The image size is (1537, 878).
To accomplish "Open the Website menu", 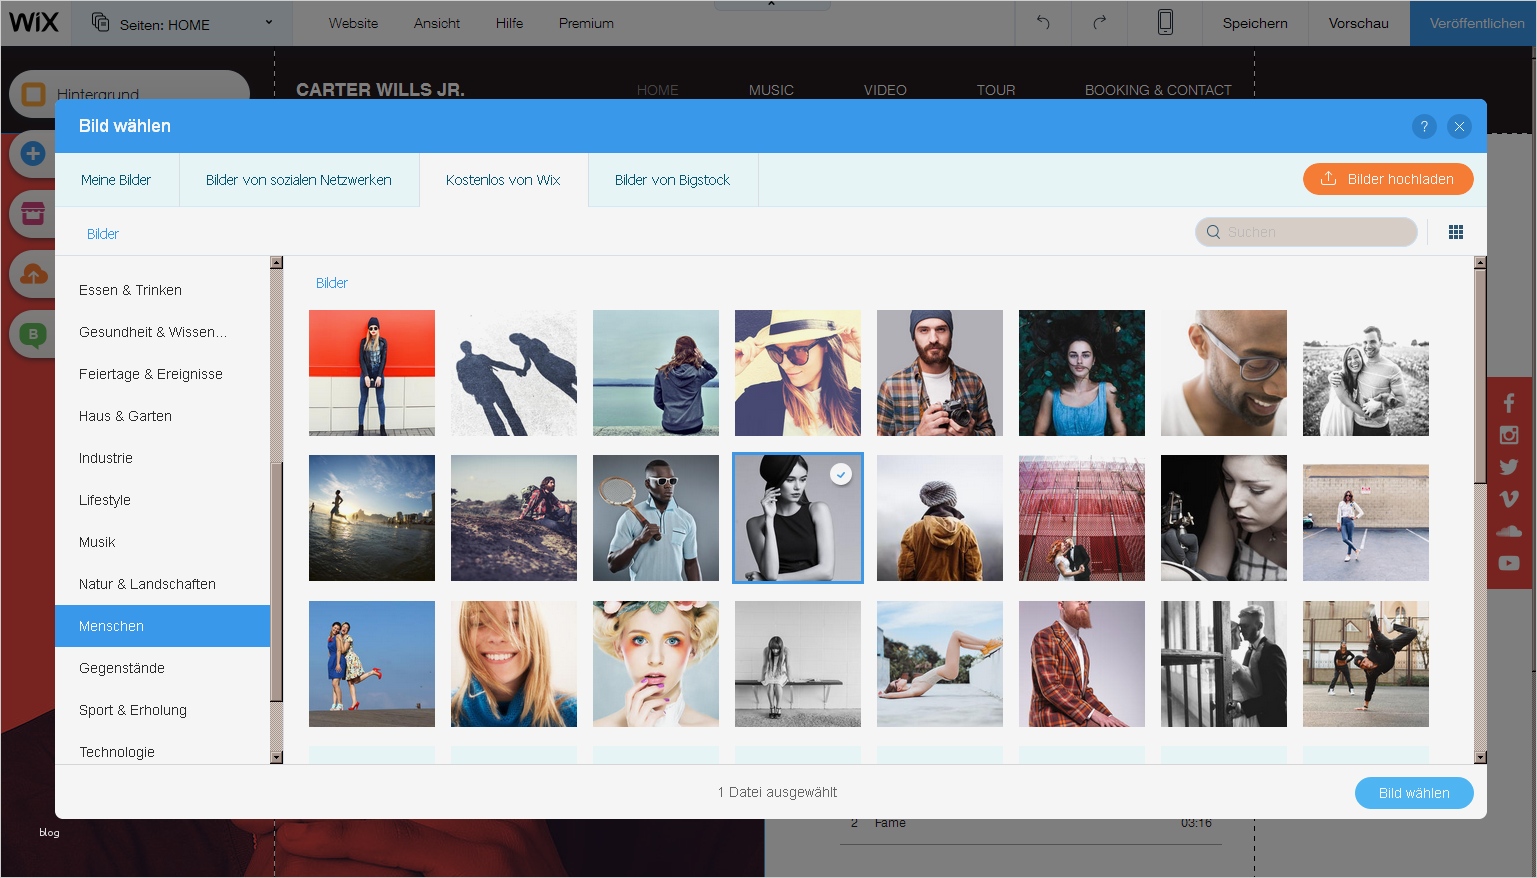I will 353,23.
